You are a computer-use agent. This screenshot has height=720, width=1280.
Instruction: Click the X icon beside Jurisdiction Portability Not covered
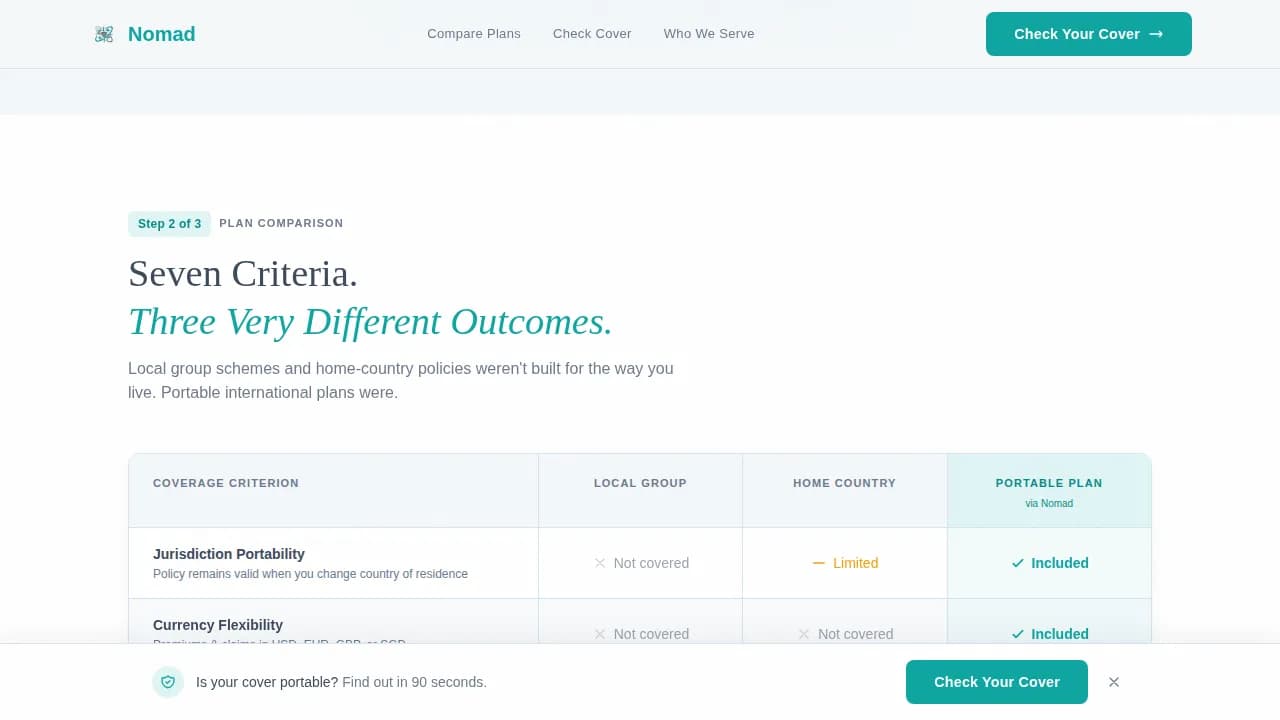coord(599,563)
